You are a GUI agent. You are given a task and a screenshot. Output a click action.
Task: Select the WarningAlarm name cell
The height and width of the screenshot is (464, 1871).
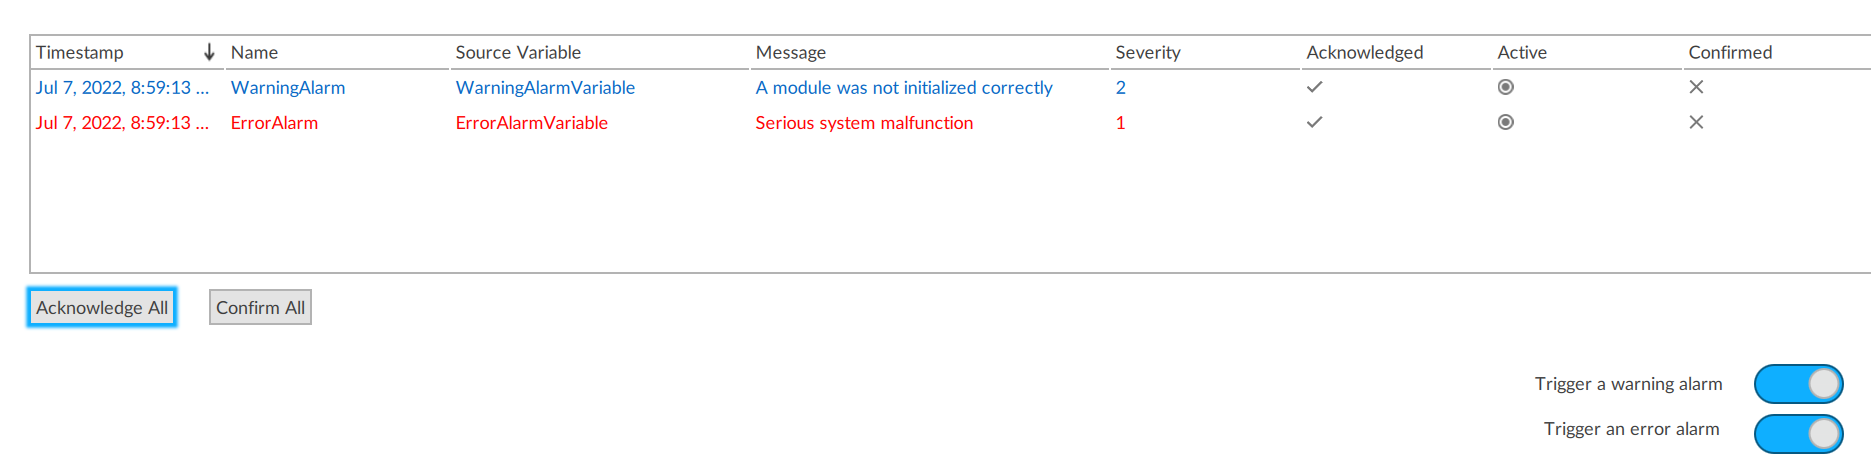[288, 87]
